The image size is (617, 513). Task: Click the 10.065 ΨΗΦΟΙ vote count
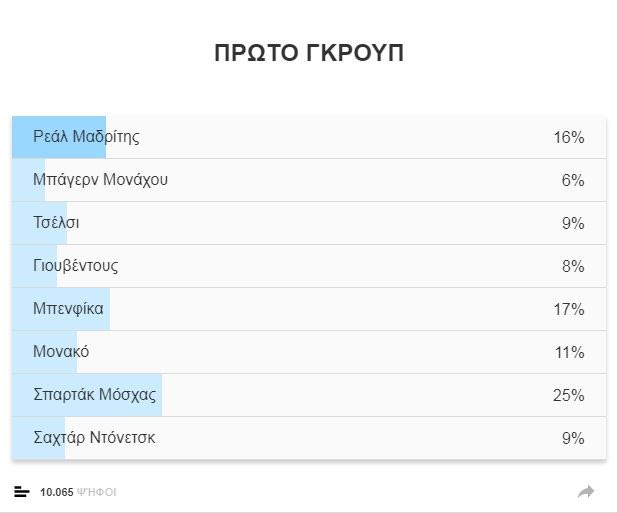point(79,492)
